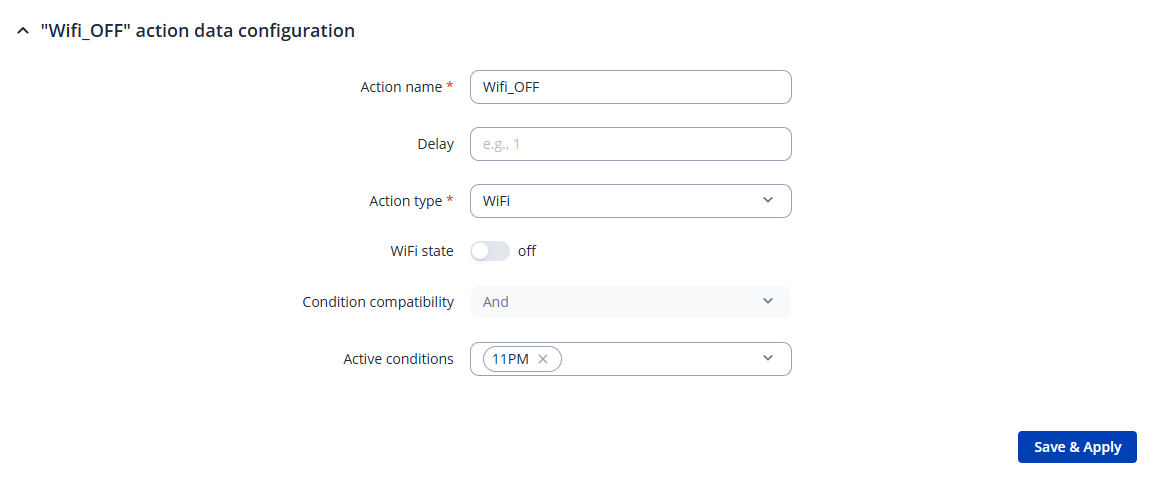The height and width of the screenshot is (486, 1153).
Task: Click the WiFi state label
Action: pyautogui.click(x=421, y=251)
